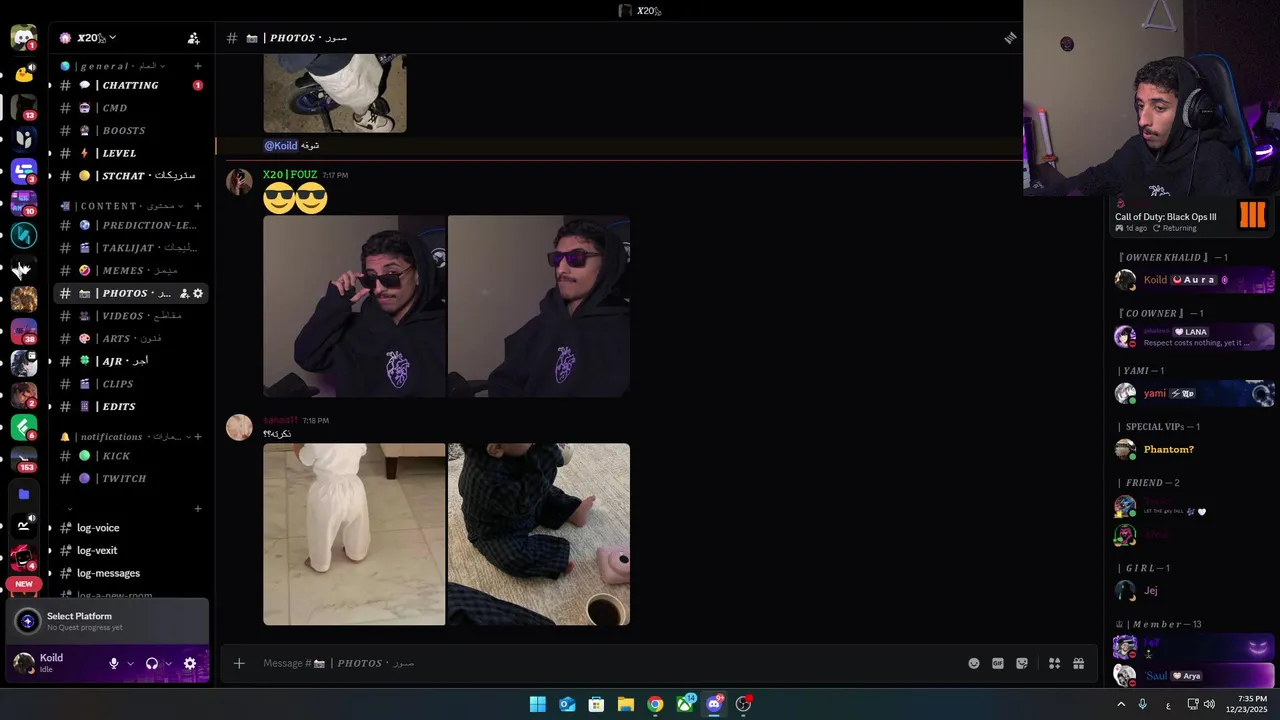
Task: Open the STCHAT channel
Action: 130,176
